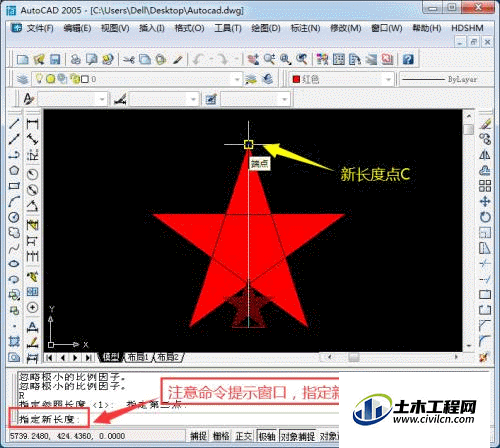
Task: Open the 修改(M) menu
Action: (x=346, y=28)
